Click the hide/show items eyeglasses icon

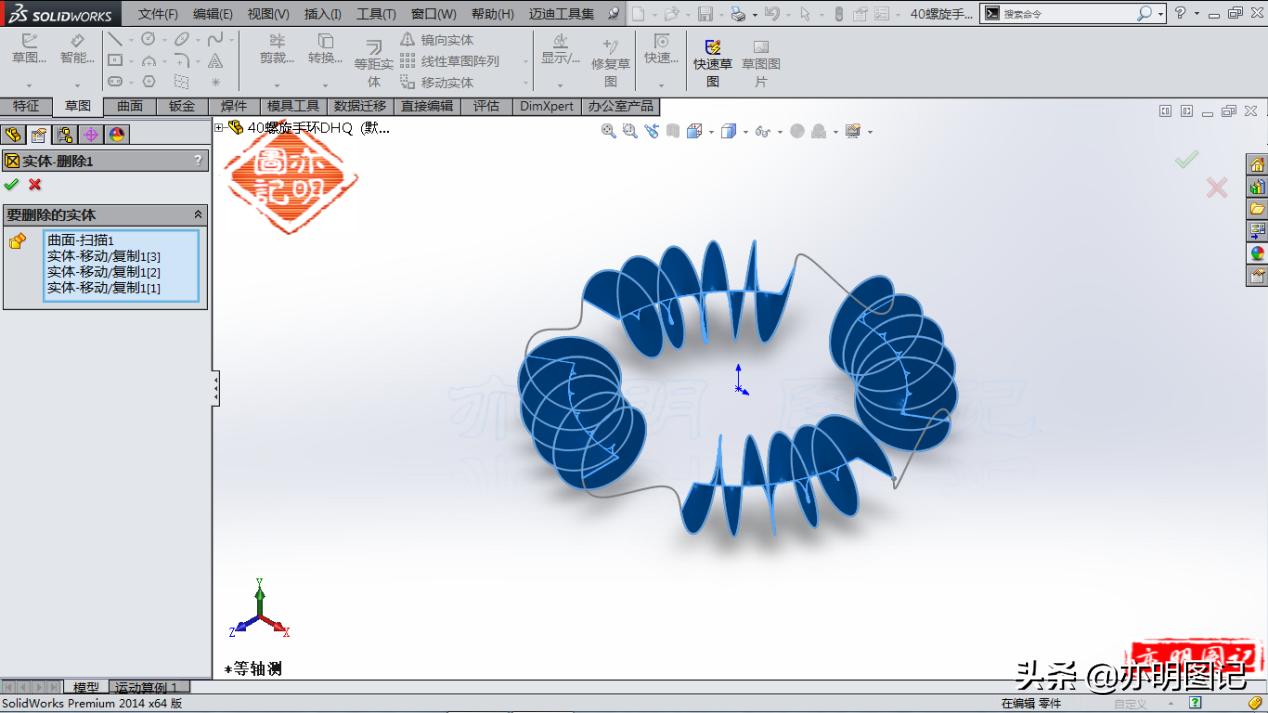(762, 131)
